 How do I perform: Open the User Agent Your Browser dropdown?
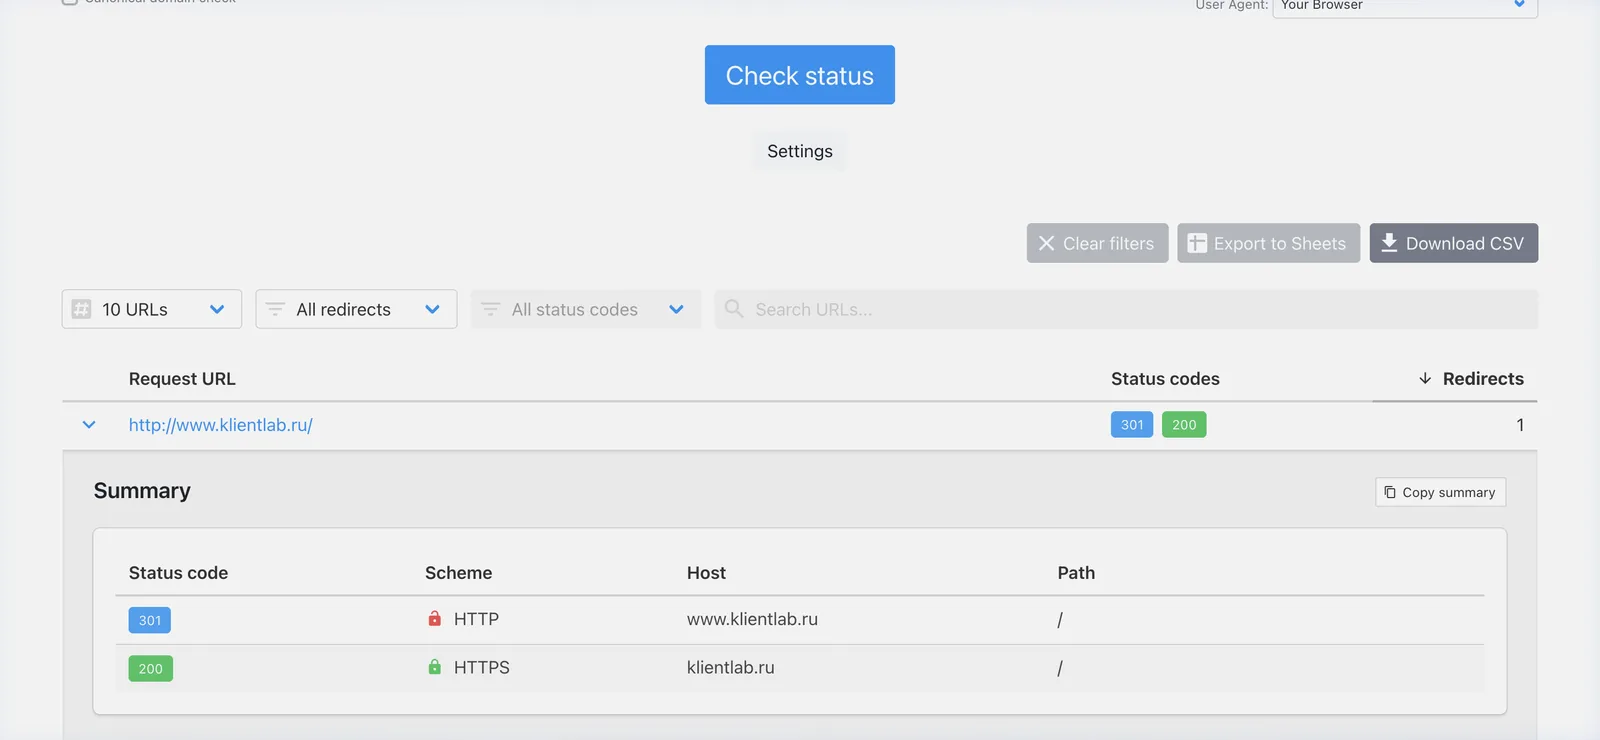point(1405,6)
